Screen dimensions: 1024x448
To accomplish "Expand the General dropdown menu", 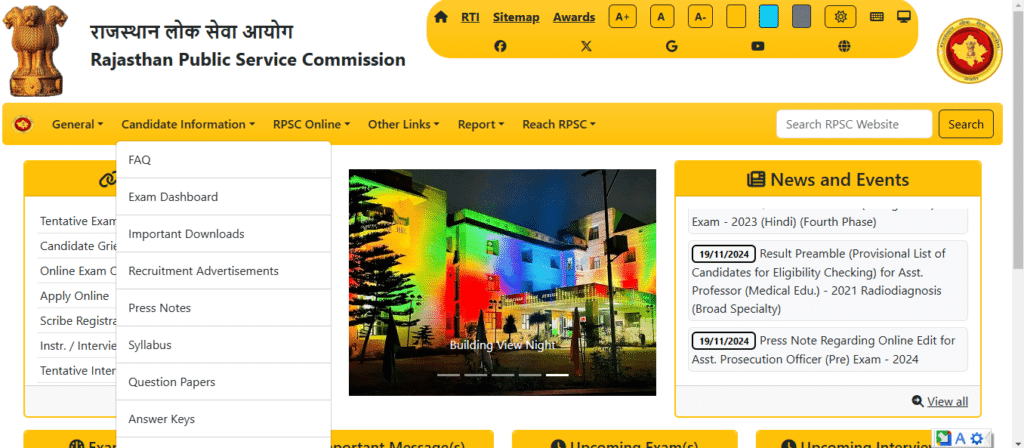I will (x=77, y=124).
